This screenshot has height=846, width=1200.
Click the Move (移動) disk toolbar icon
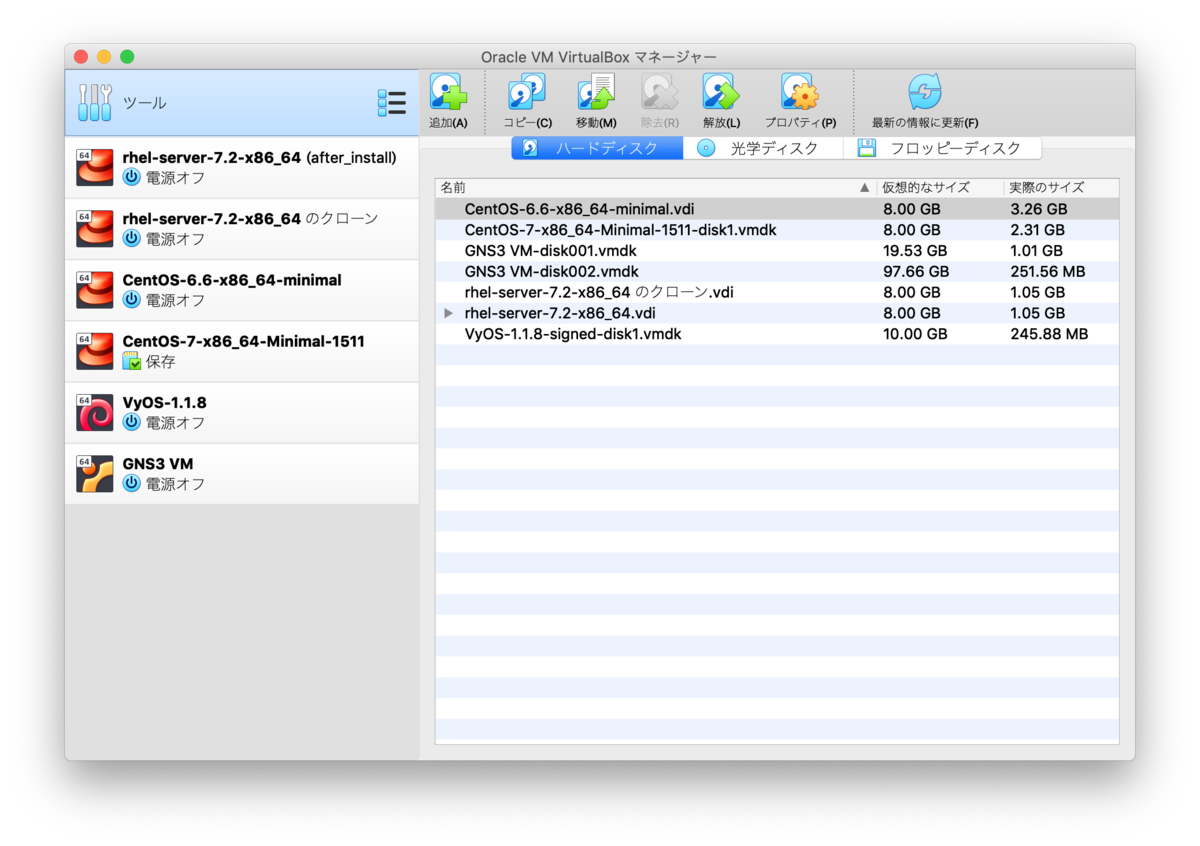click(596, 93)
